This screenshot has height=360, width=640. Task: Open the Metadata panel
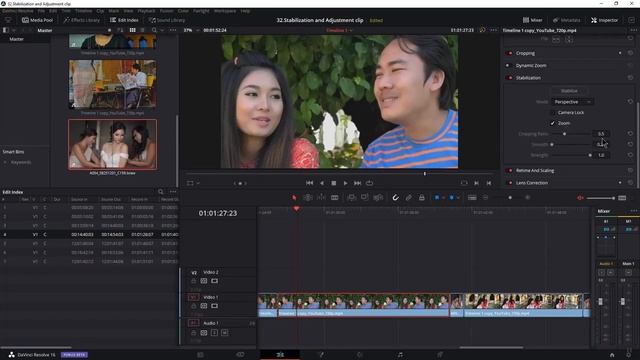(566, 20)
